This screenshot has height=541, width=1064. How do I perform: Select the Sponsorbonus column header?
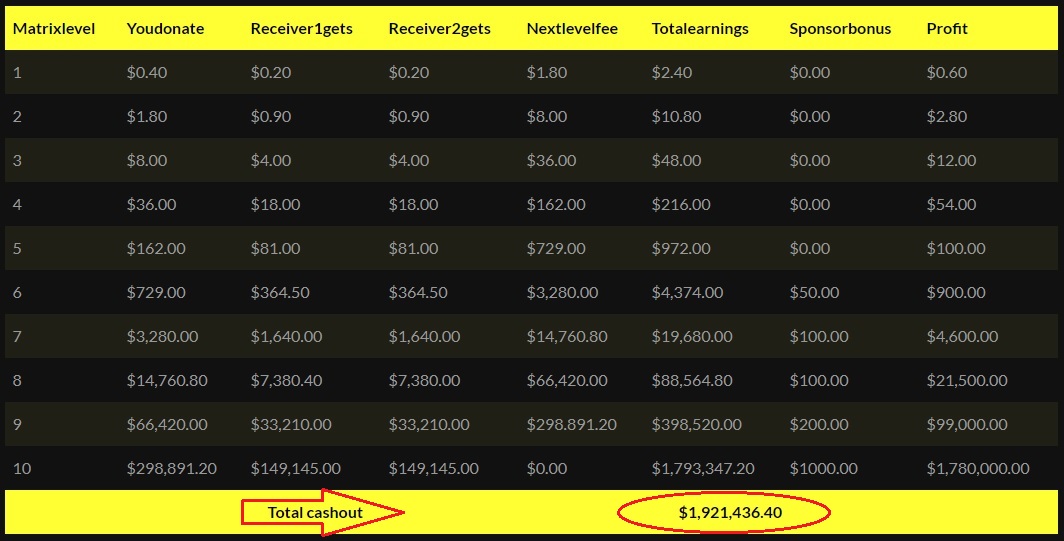tap(840, 28)
